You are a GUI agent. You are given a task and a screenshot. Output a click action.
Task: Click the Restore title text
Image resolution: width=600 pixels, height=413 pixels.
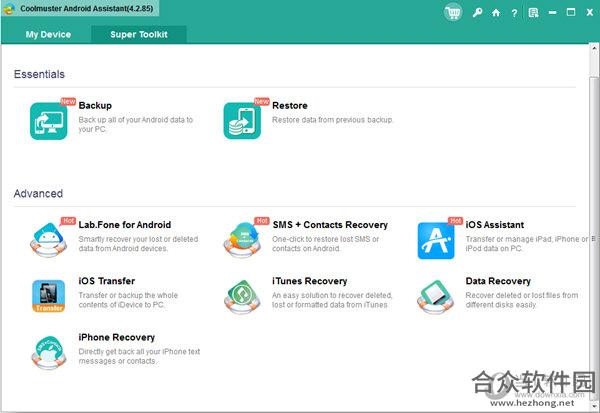coord(290,105)
